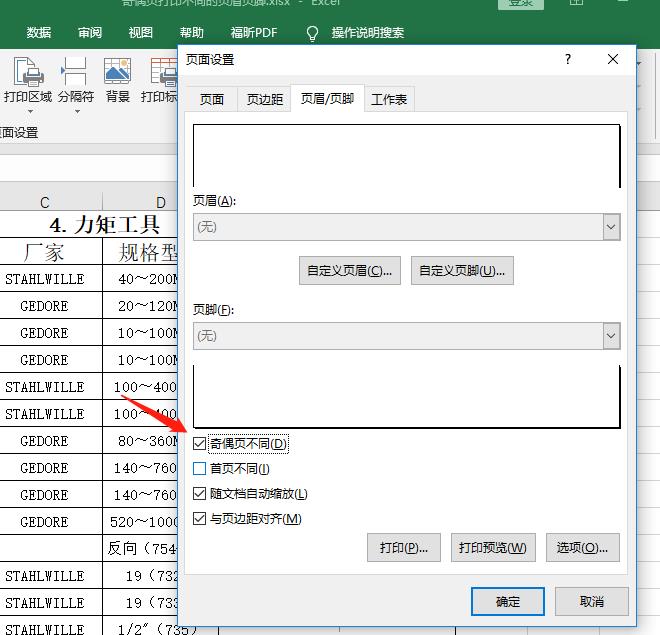Toggle 与页边距对齐 checkbox
Screen dimensions: 660x635
point(200,518)
